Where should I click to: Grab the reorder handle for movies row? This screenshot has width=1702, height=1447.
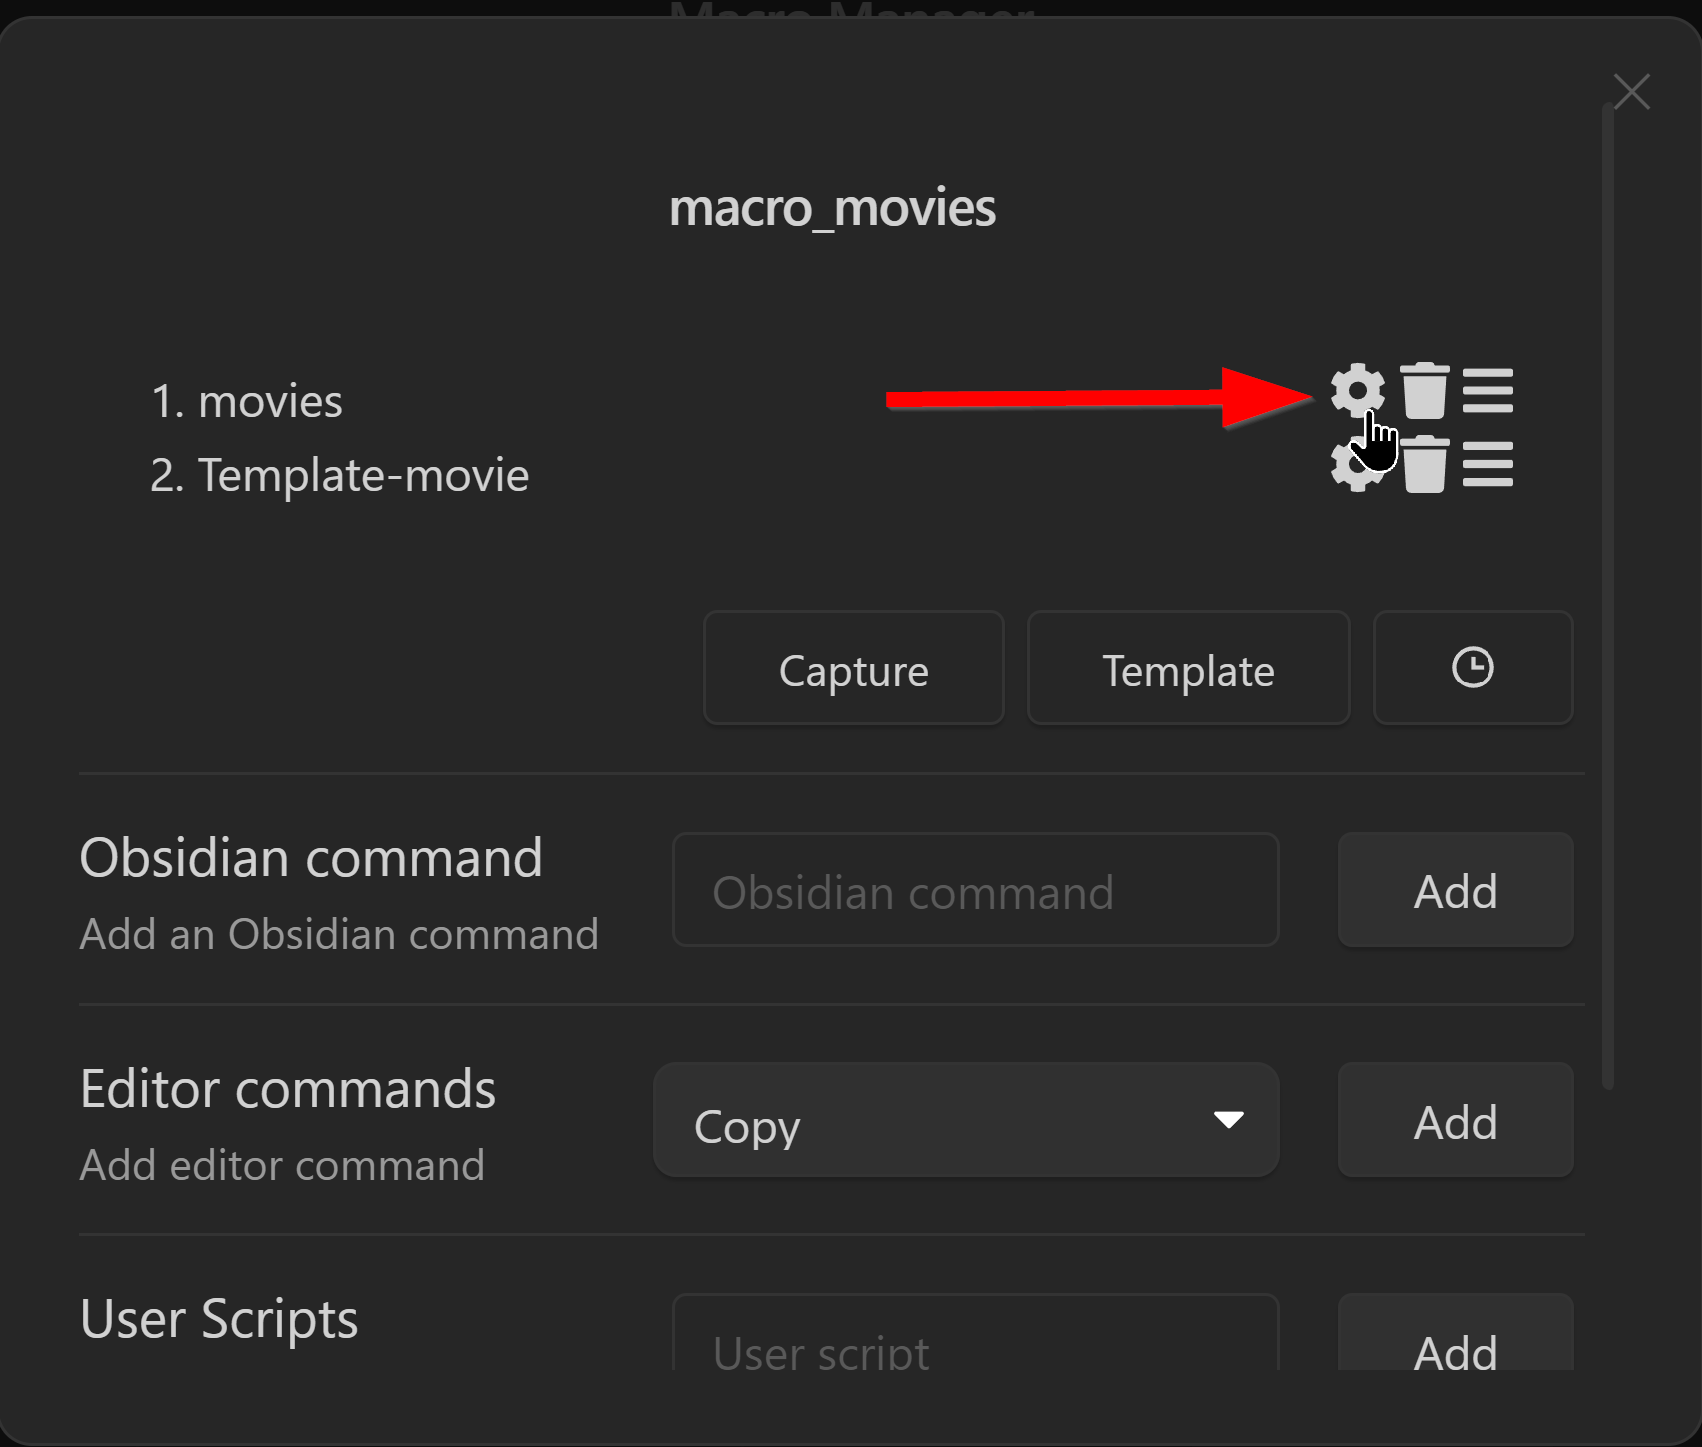[1488, 391]
